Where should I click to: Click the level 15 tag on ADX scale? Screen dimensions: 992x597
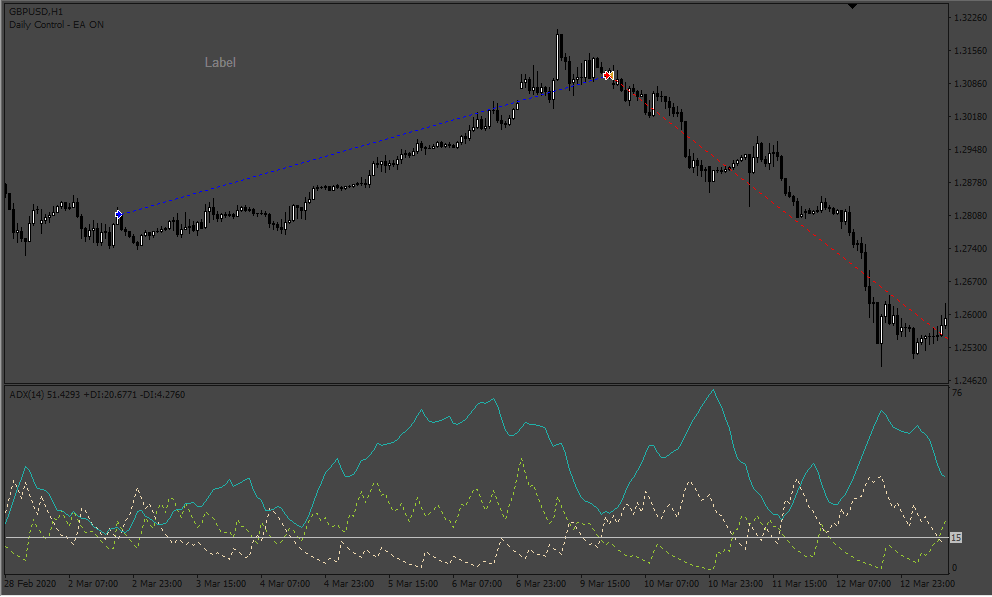click(956, 538)
